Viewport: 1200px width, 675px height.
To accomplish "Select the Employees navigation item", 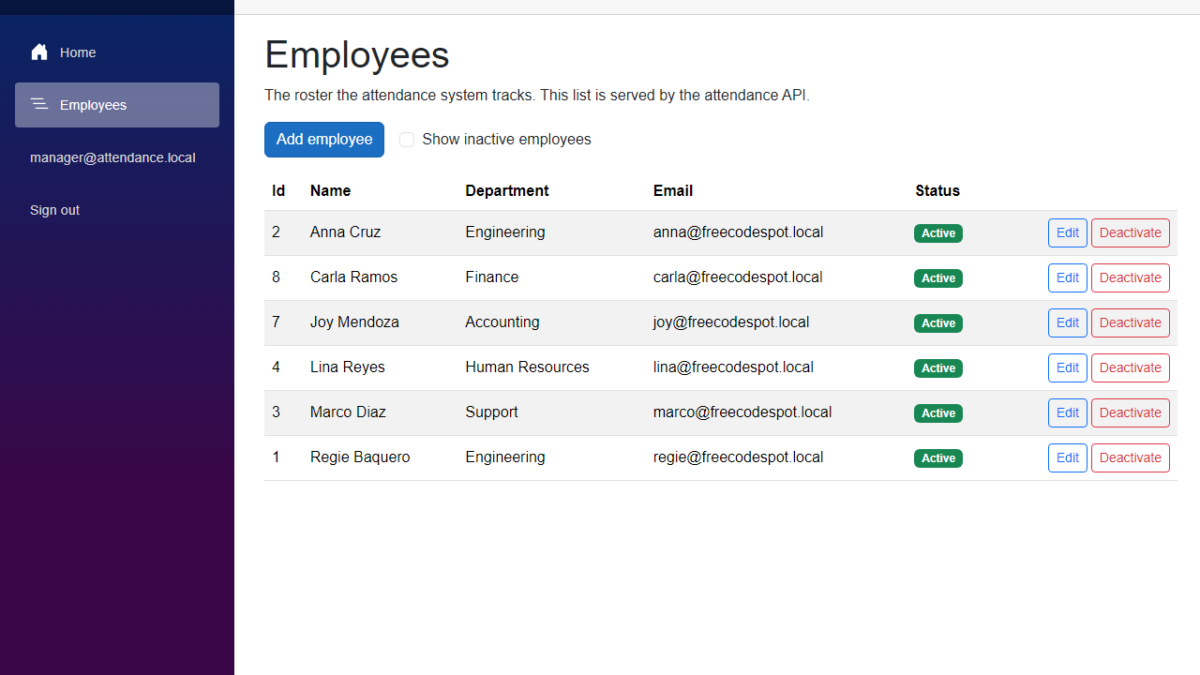I will point(117,105).
